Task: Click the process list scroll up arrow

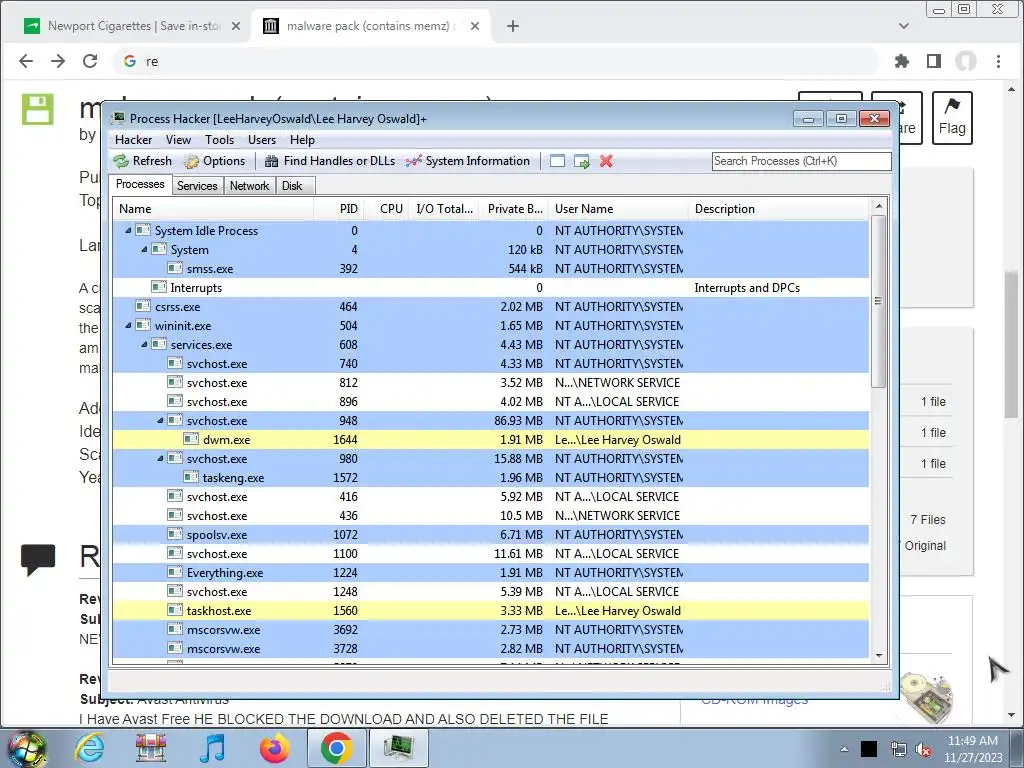Action: point(878,206)
